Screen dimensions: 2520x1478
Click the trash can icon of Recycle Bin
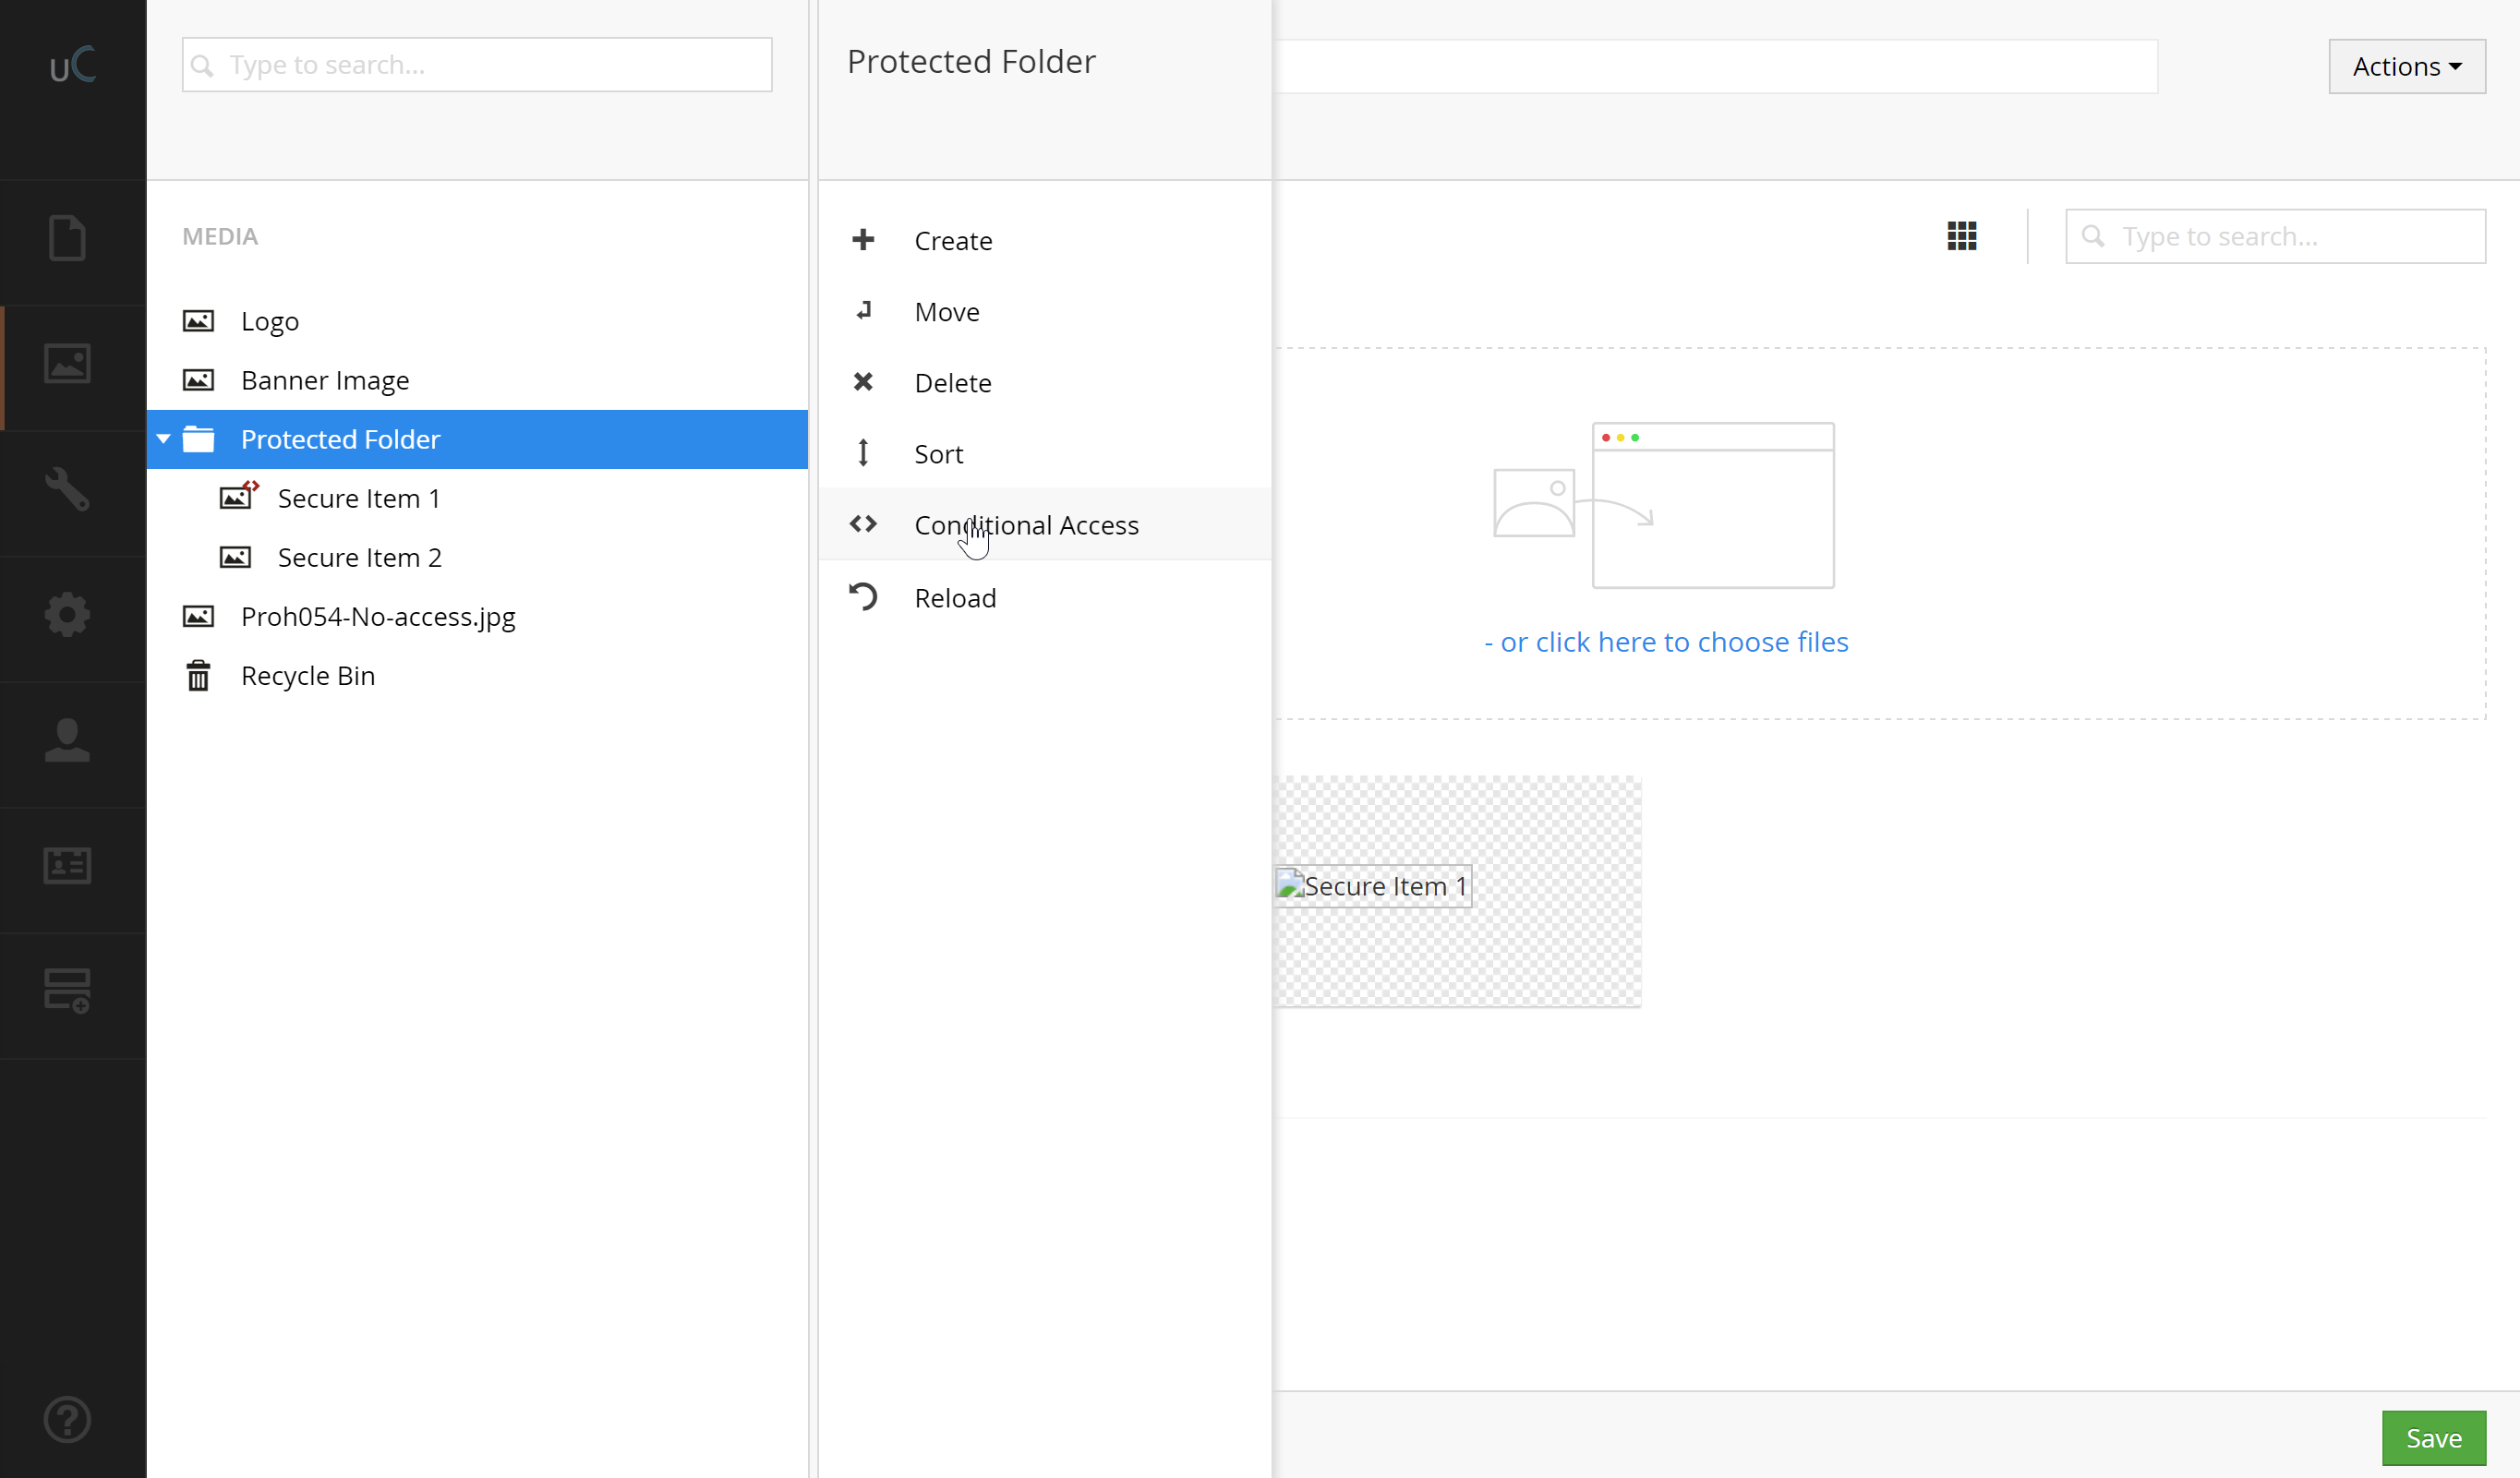[x=198, y=675]
